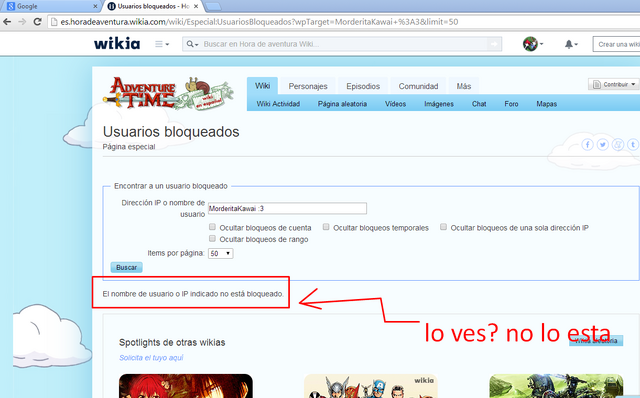640x398 pixels.
Task: Click the Adventure Time wiki logo
Action: pos(167,93)
